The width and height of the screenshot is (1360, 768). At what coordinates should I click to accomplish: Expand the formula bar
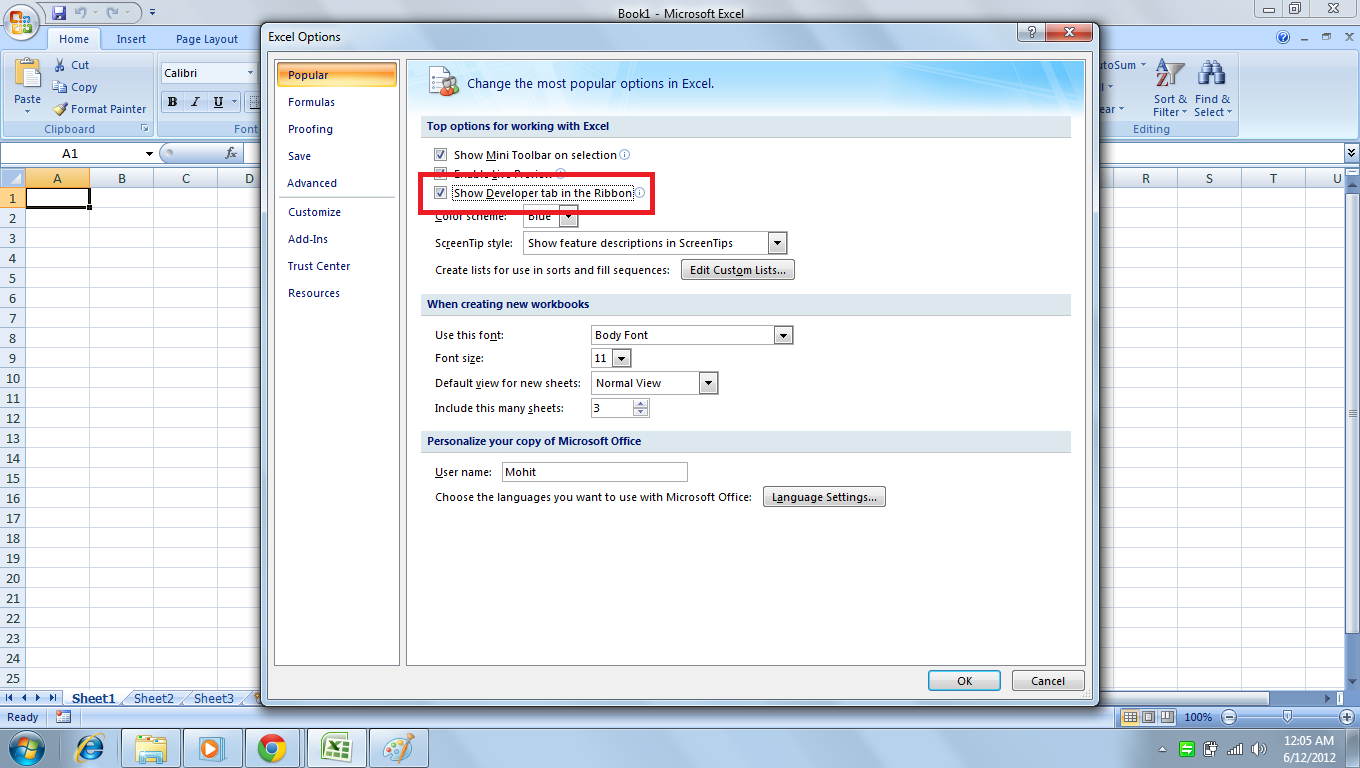tap(1352, 153)
